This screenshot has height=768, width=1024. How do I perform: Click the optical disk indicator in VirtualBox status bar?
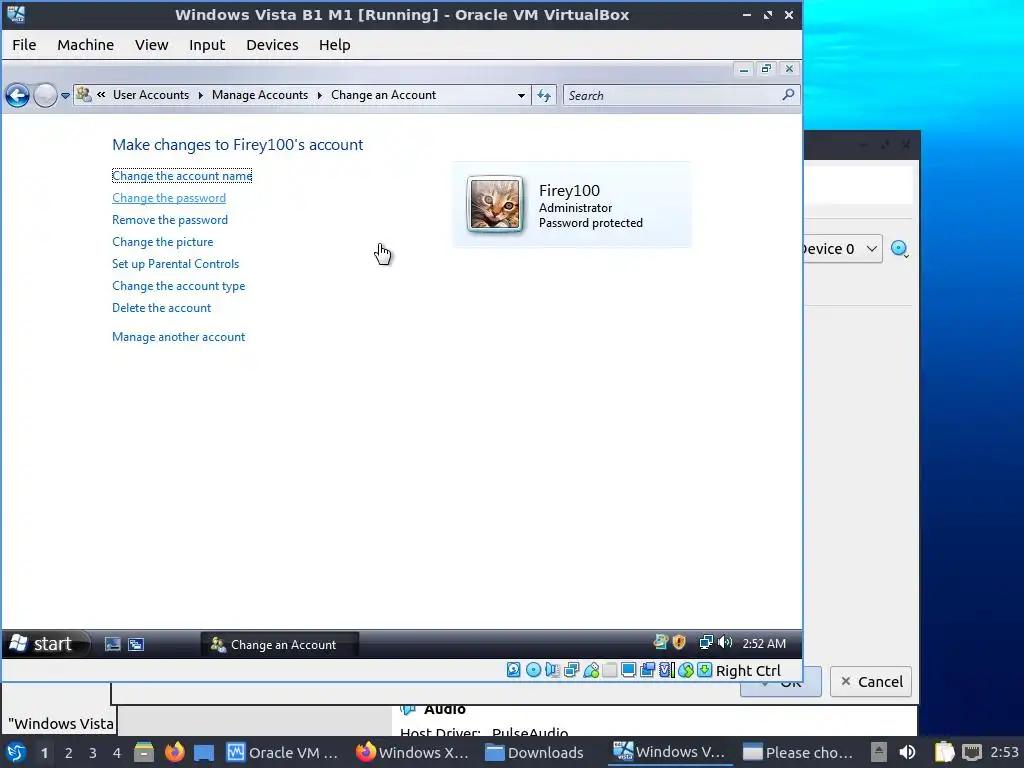pos(534,670)
